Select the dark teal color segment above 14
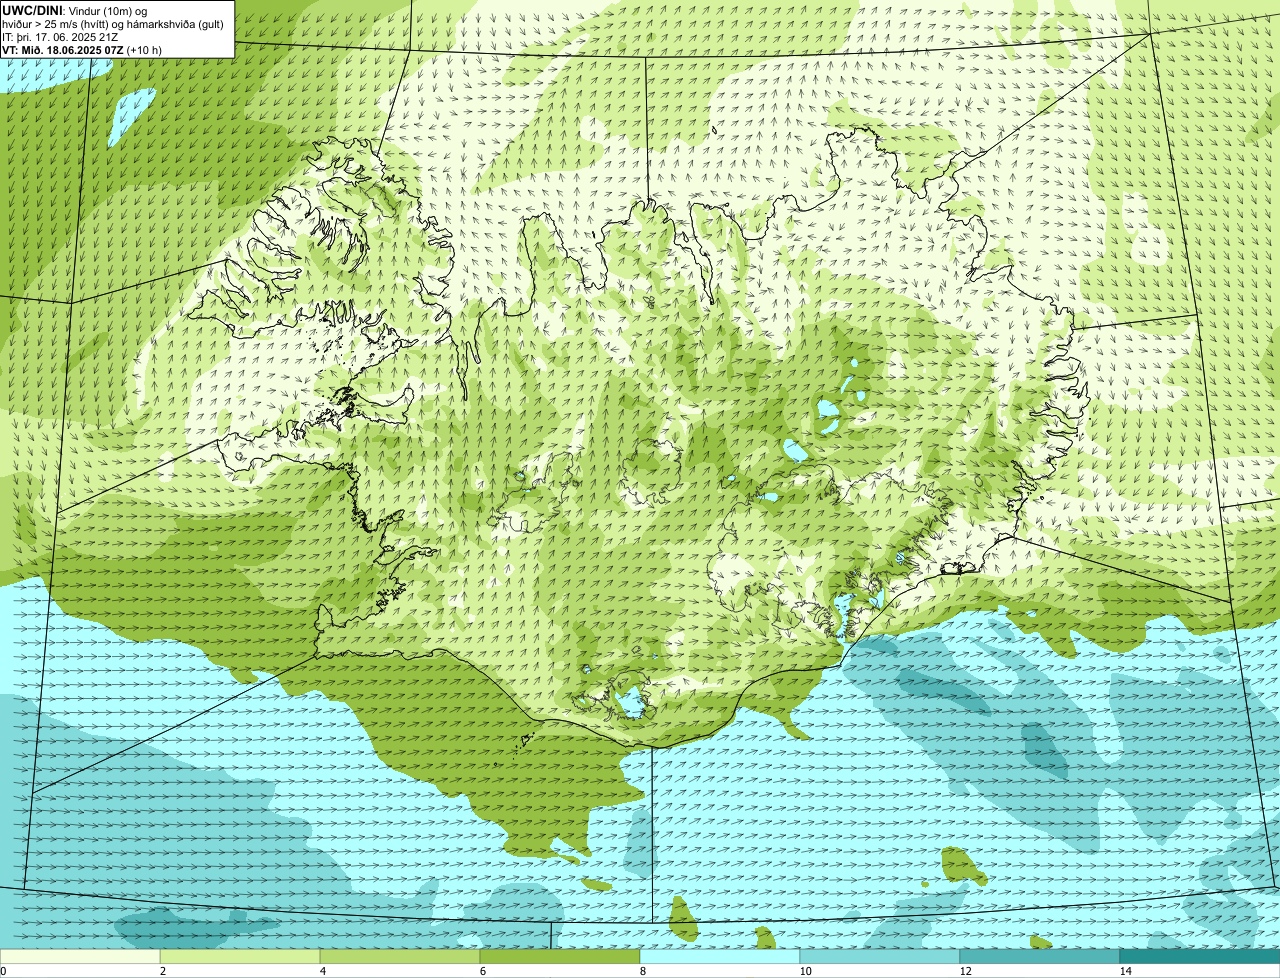This screenshot has width=1280, height=978. pyautogui.click(x=1200, y=956)
